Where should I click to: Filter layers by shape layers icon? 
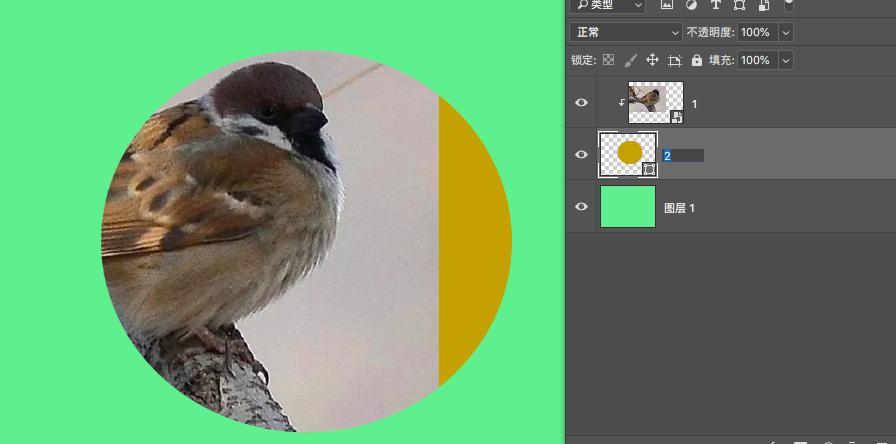pyautogui.click(x=739, y=5)
